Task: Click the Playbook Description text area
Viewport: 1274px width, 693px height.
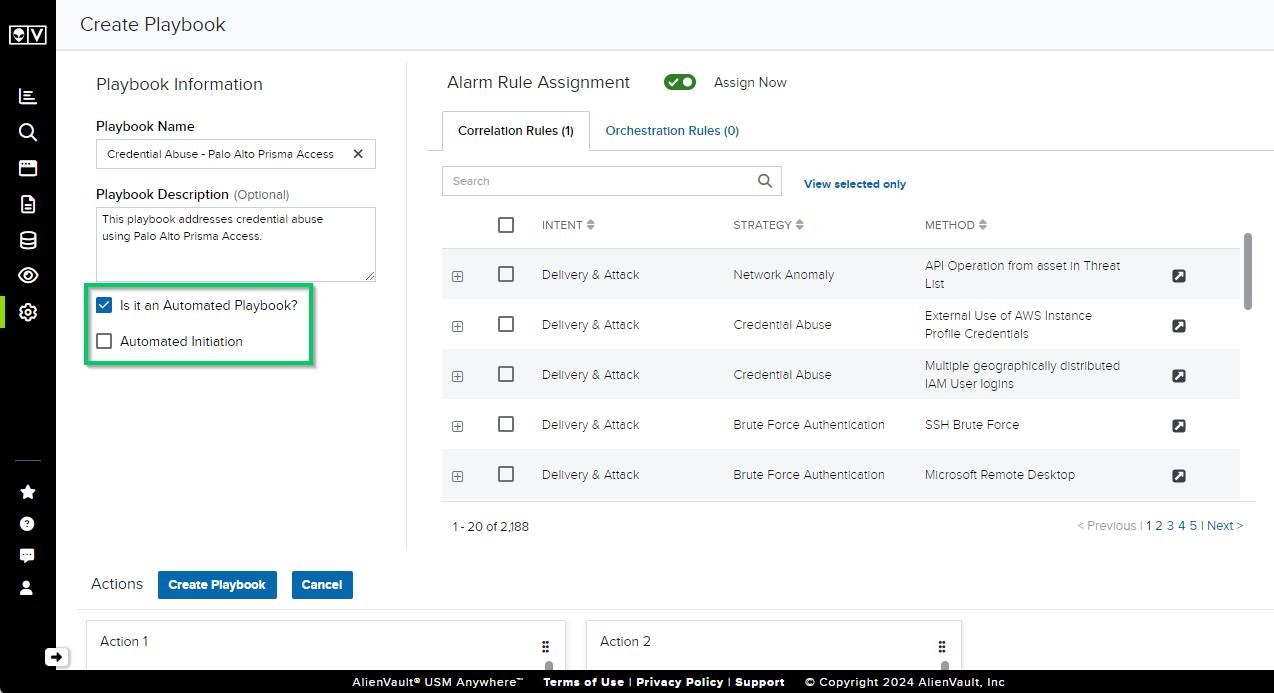Action: (236, 244)
